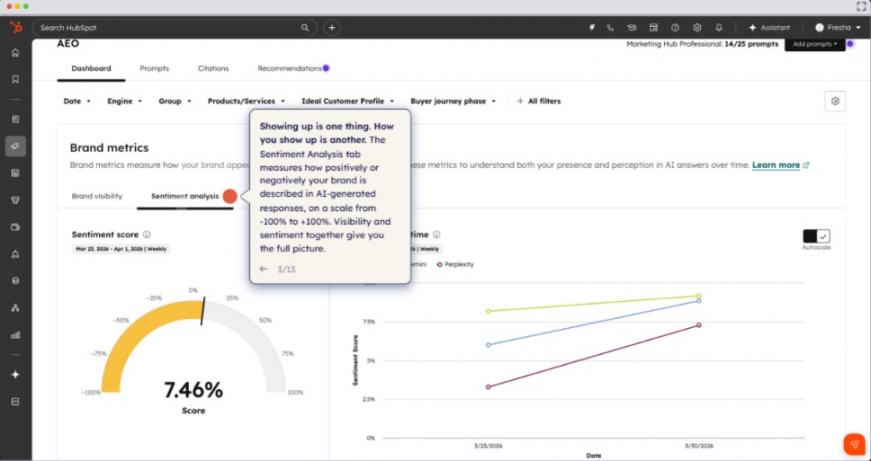This screenshot has width=871, height=461.
Task: Open the top bar settings gear
Action: click(697, 27)
